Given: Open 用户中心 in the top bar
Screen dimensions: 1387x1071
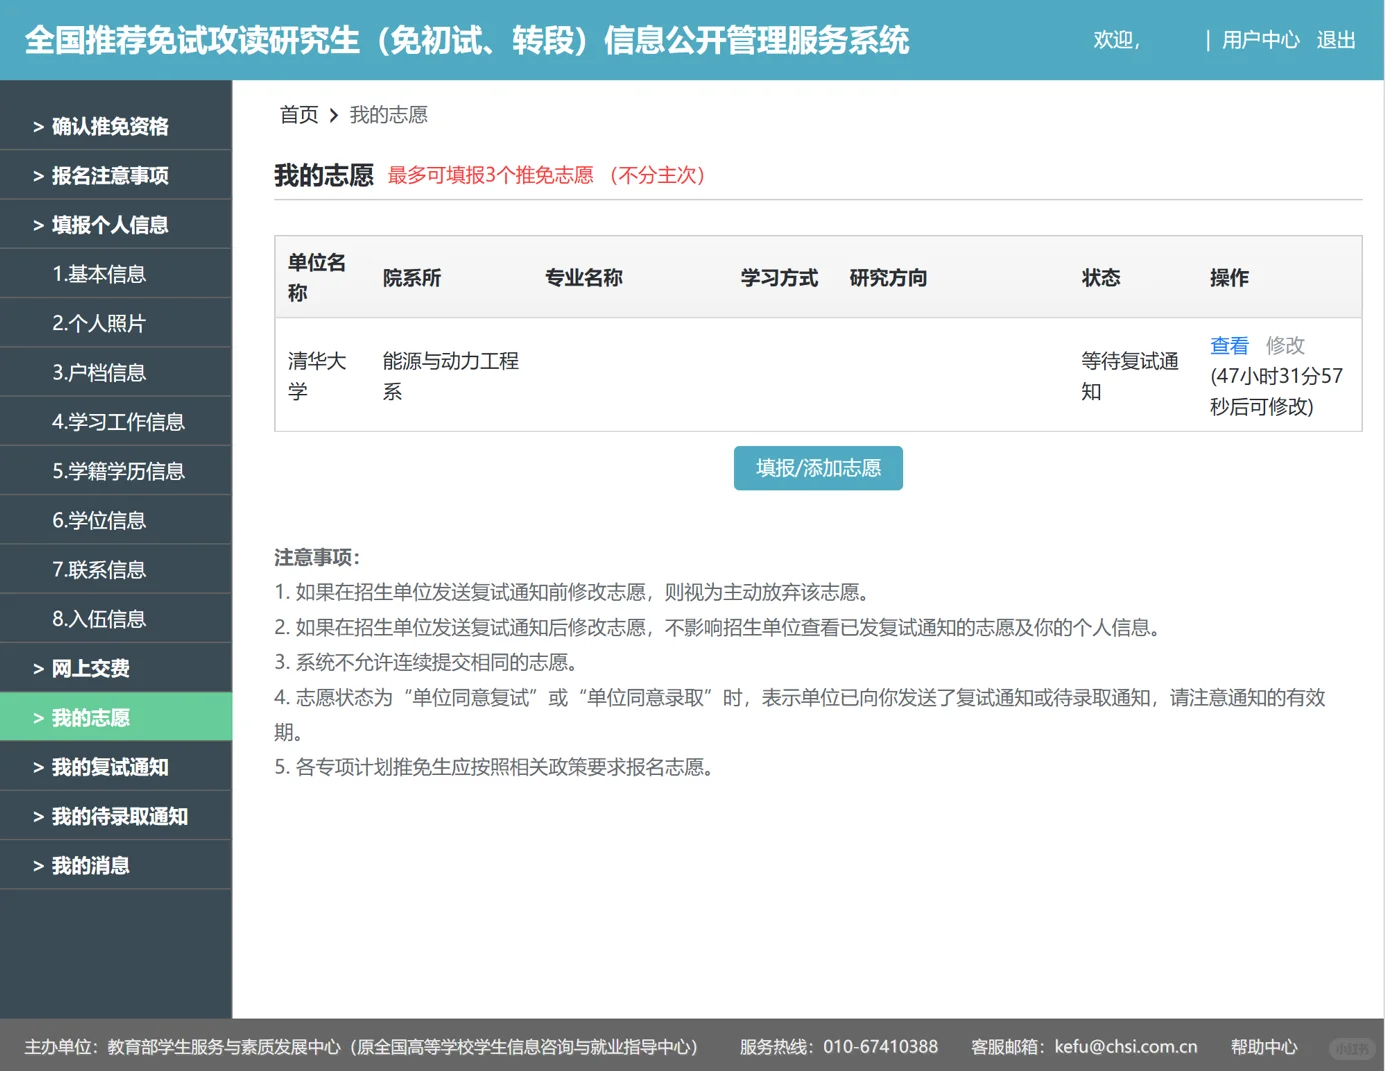Looking at the screenshot, I should (1260, 40).
